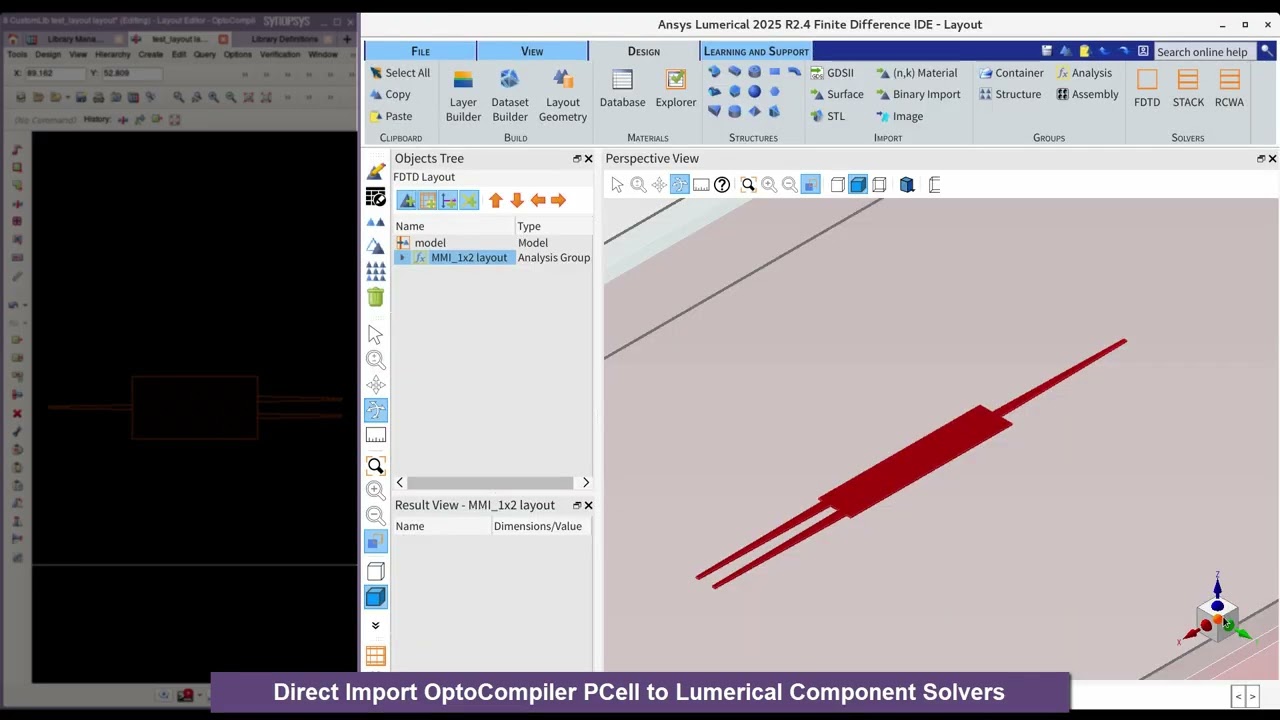
Task: Open the materials Database
Action: (622, 89)
